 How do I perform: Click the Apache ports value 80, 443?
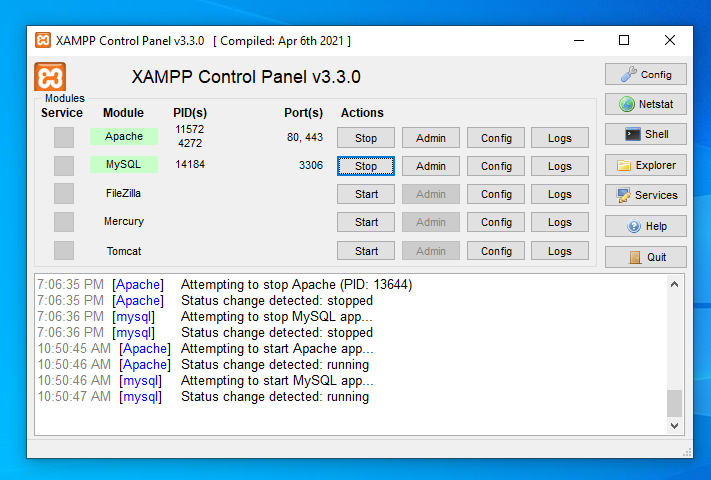click(x=305, y=137)
